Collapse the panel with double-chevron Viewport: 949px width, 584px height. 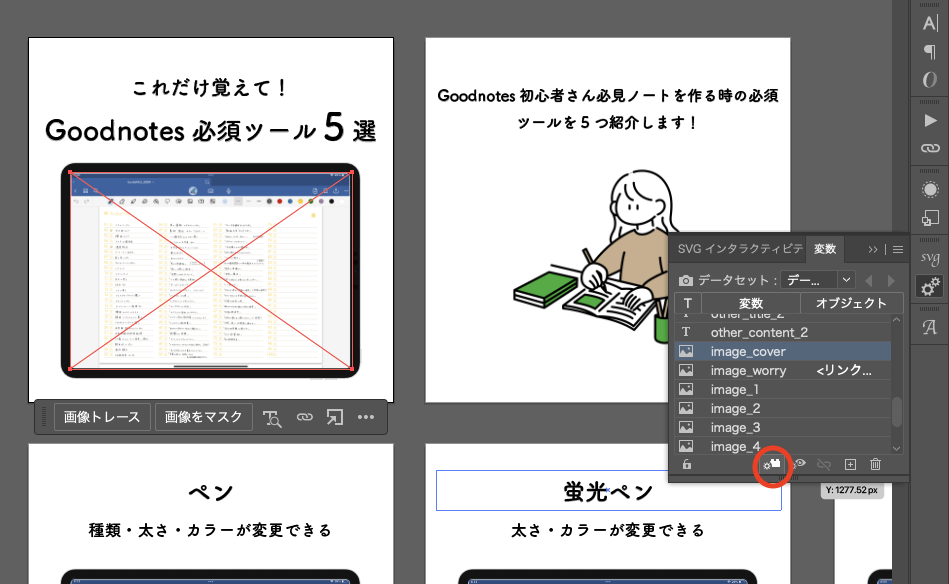(872, 249)
